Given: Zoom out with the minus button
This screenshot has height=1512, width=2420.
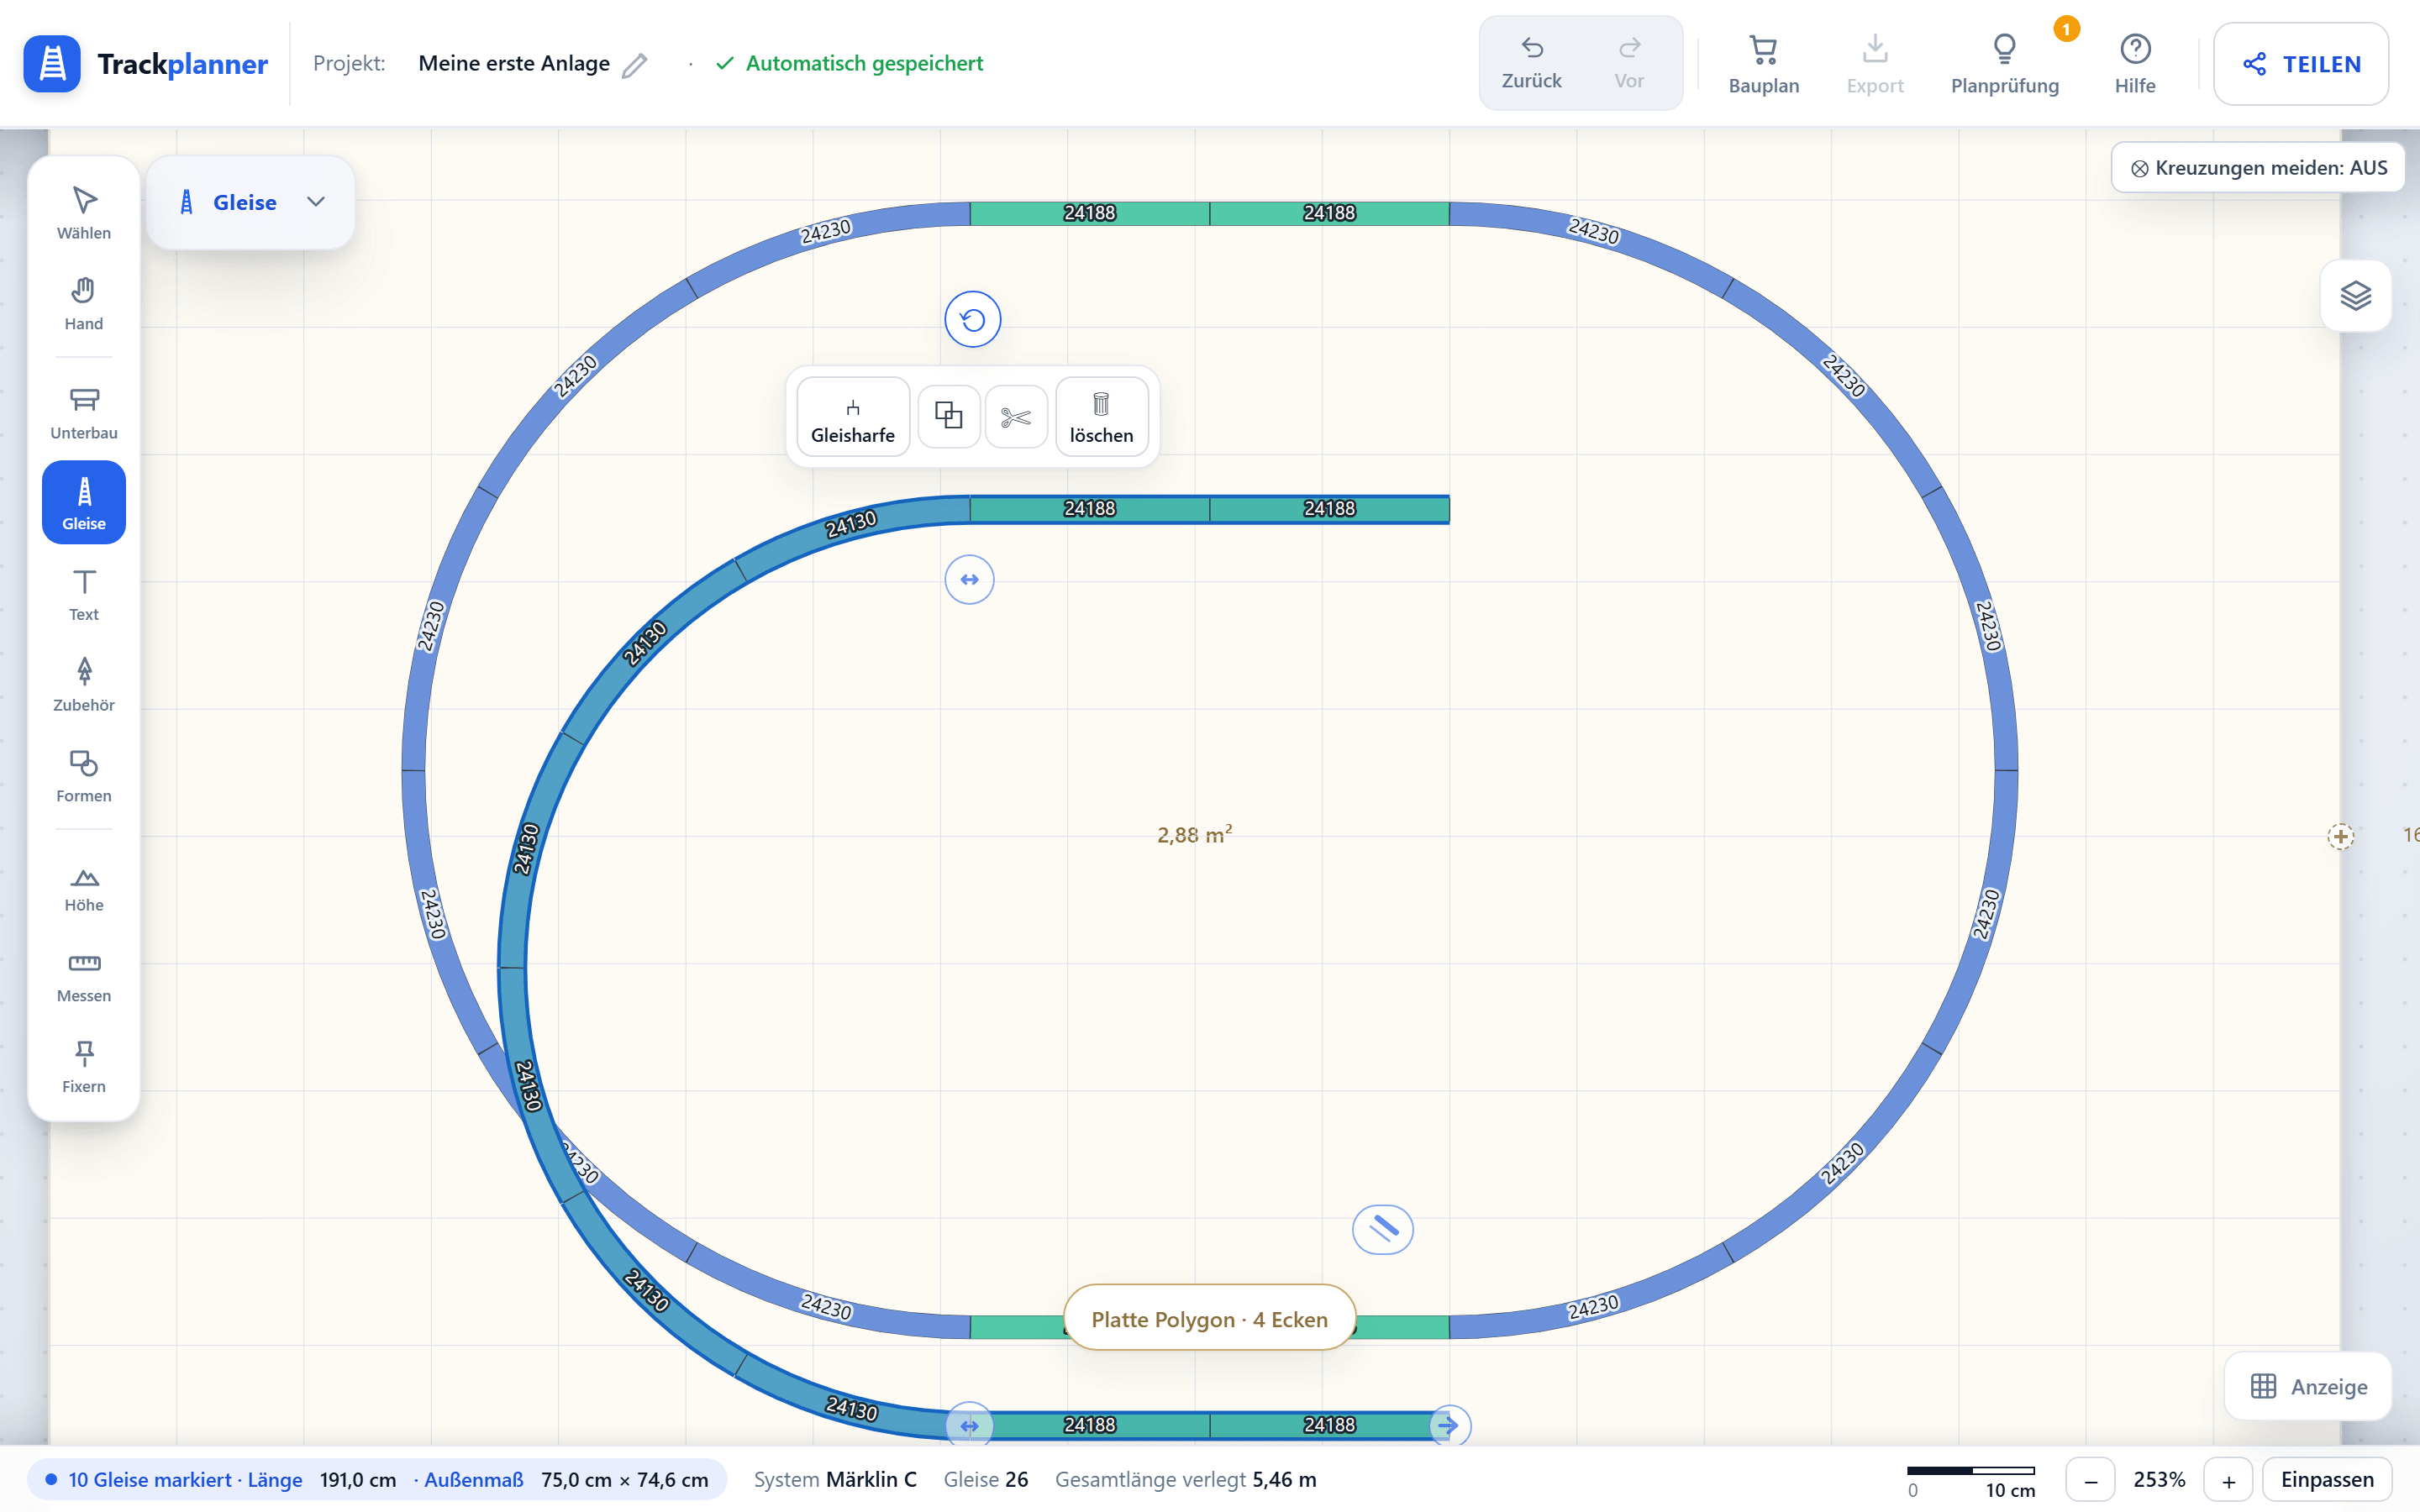Looking at the screenshot, I should point(2090,1480).
